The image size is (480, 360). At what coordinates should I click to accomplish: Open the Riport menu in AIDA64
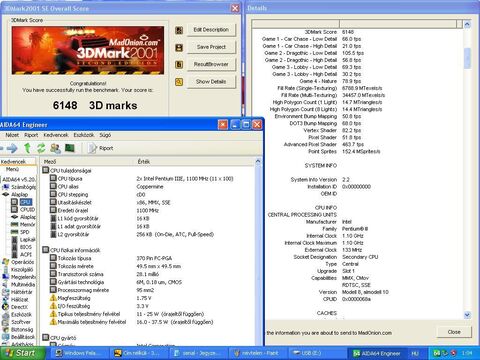[31, 135]
